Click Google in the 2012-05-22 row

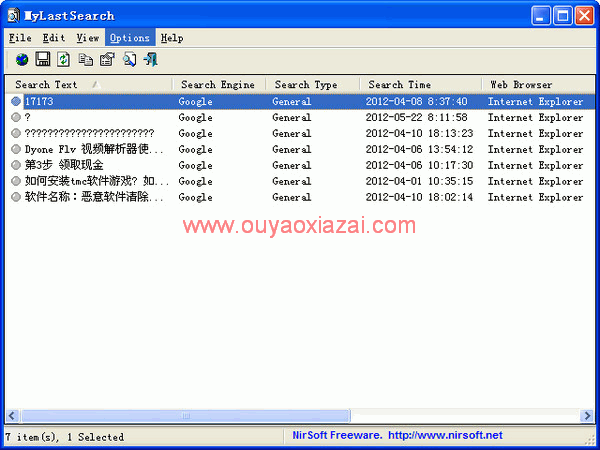[x=196, y=118]
